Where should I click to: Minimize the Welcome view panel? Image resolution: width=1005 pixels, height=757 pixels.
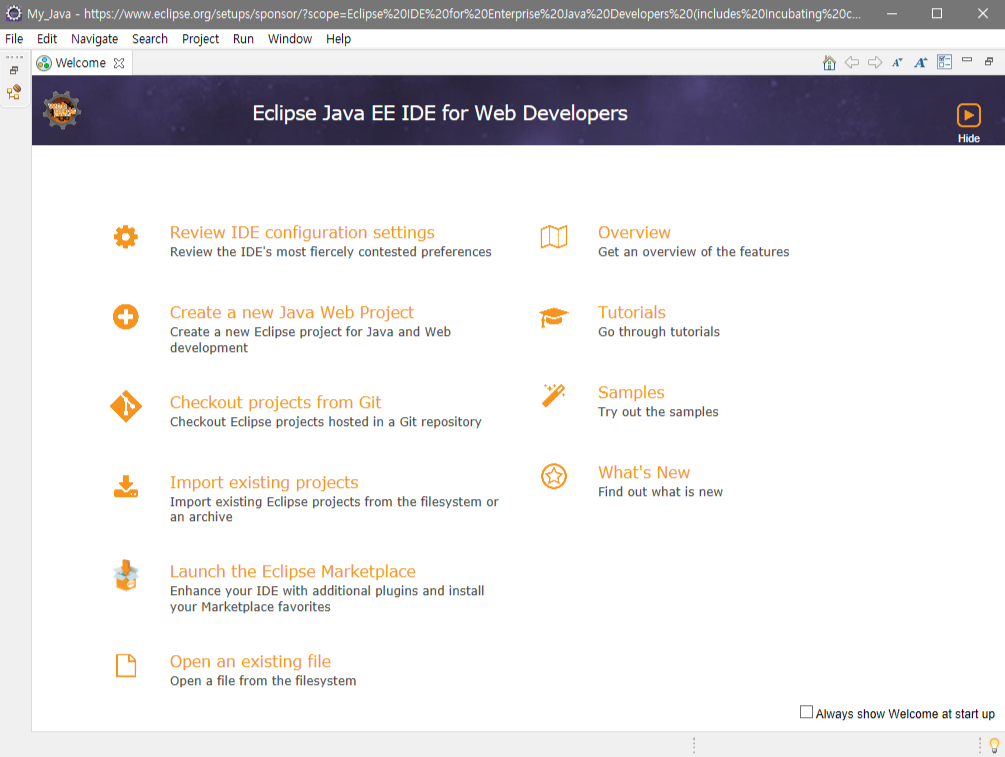click(x=967, y=60)
